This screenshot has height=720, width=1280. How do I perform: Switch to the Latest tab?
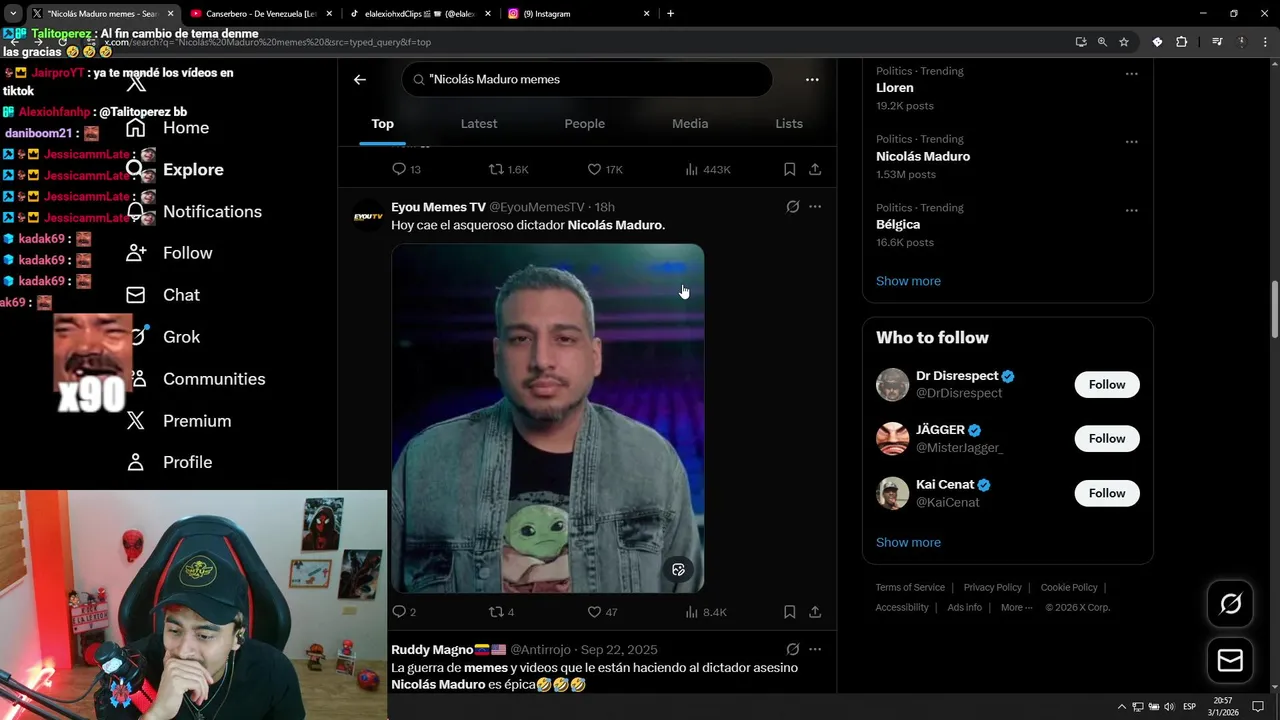[479, 124]
